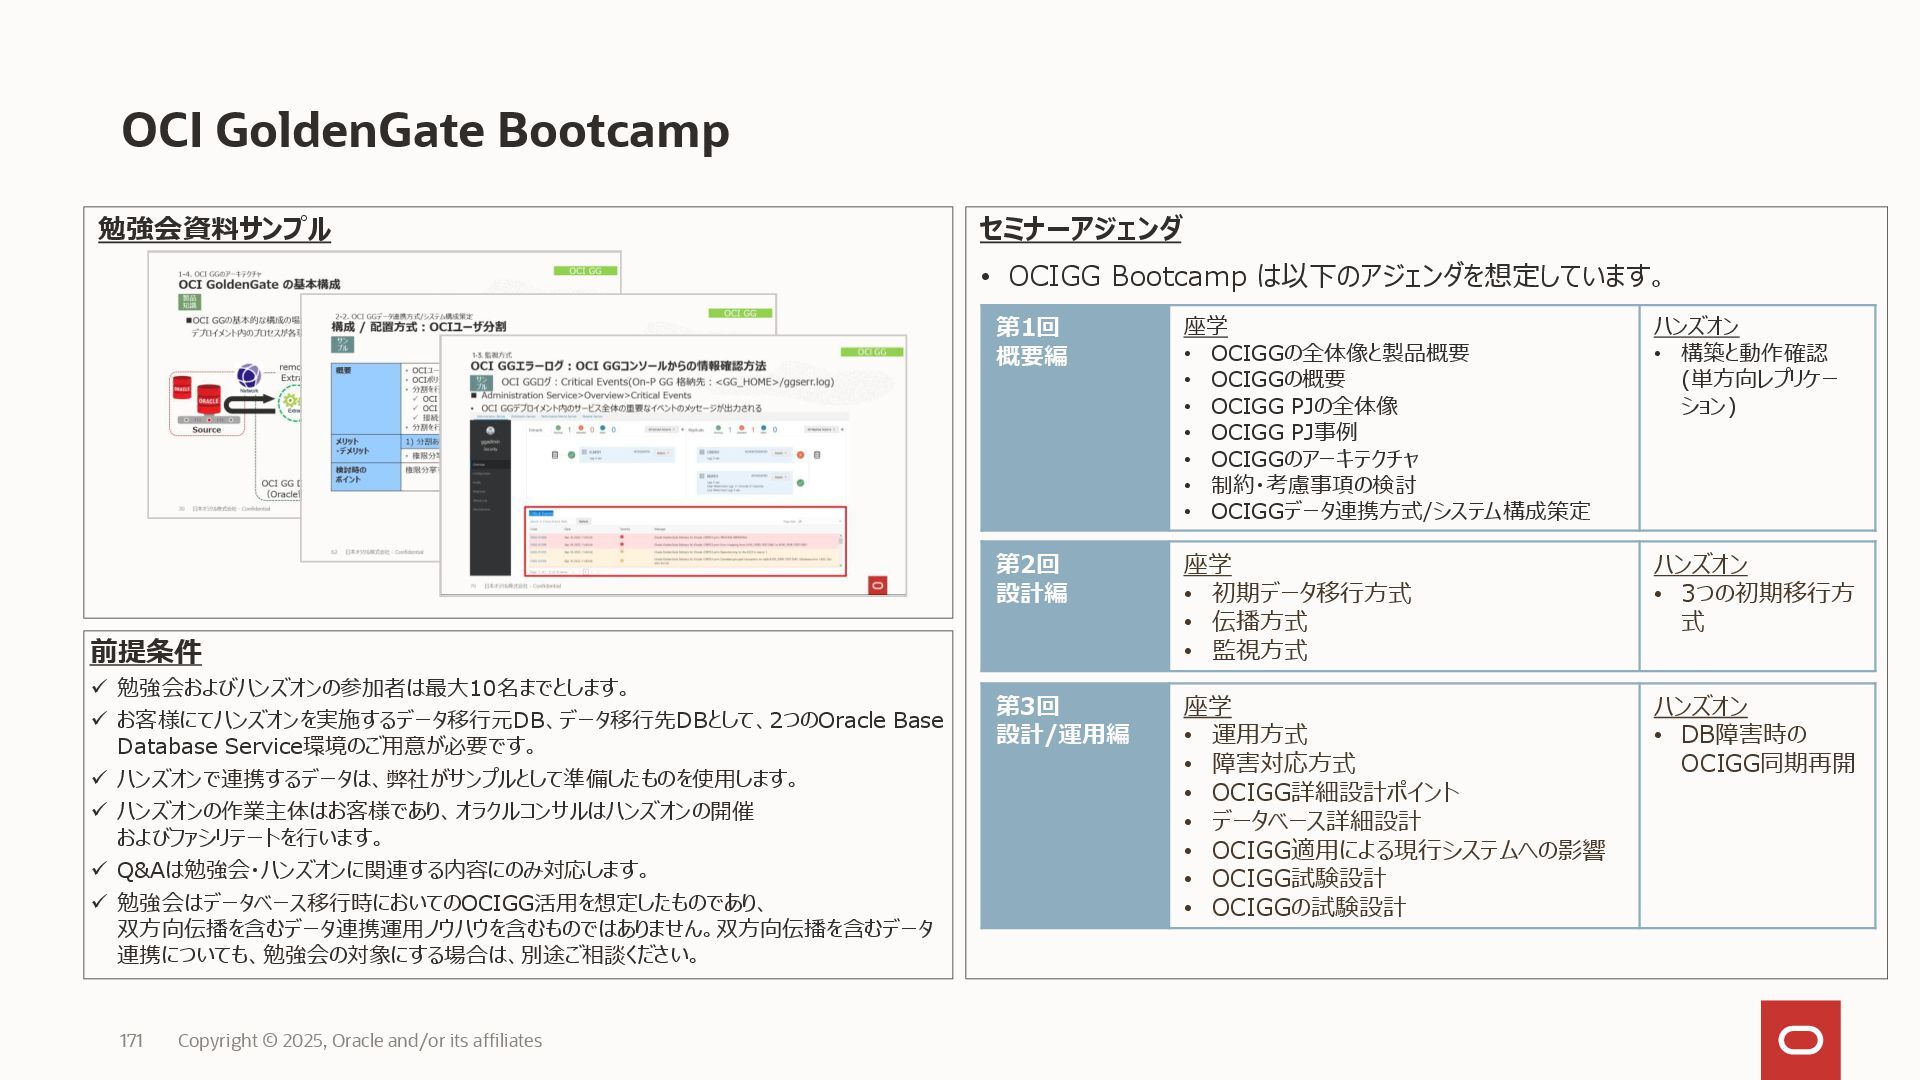1920x1080 pixels.
Task: Click checkmark beside Oracle Base Database Service line
Action: pos(99,719)
